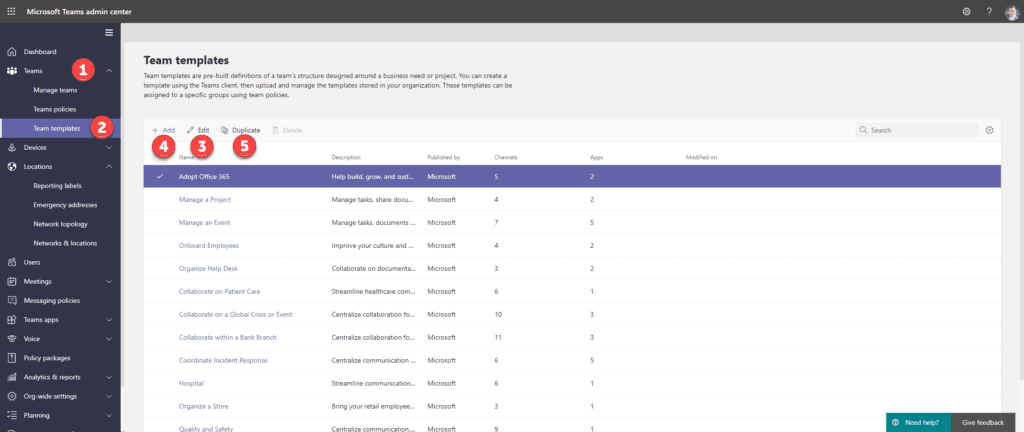Collapse the Locations section chevron
This screenshot has width=1024, height=432.
click(109, 166)
